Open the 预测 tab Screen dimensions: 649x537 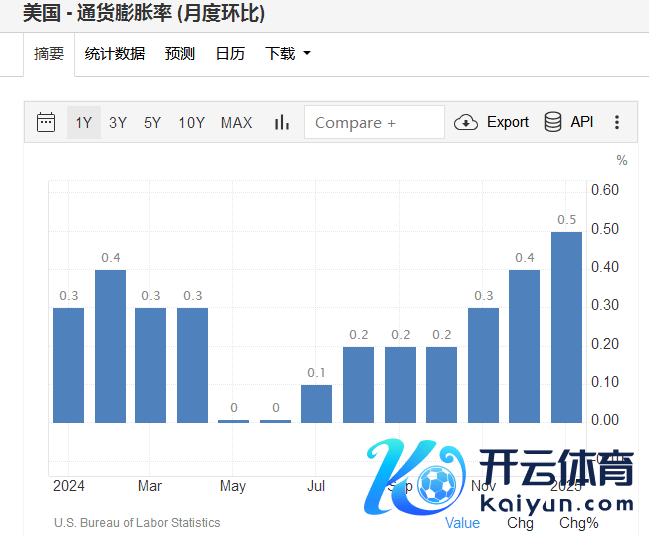point(180,53)
